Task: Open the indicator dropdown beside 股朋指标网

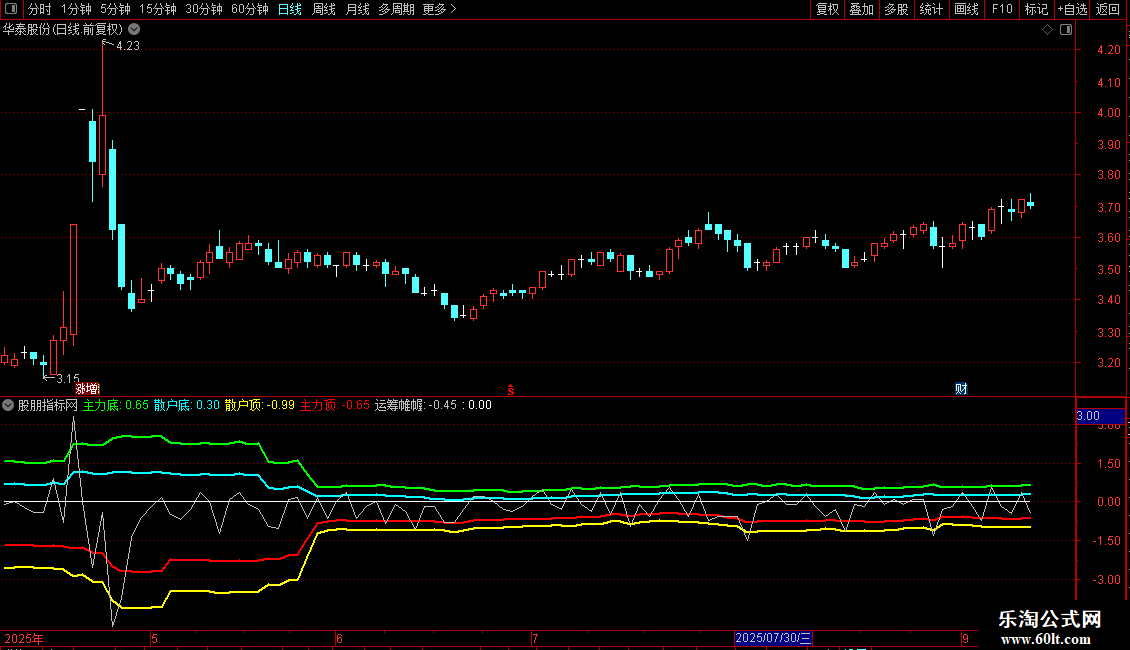Action: [x=8, y=405]
